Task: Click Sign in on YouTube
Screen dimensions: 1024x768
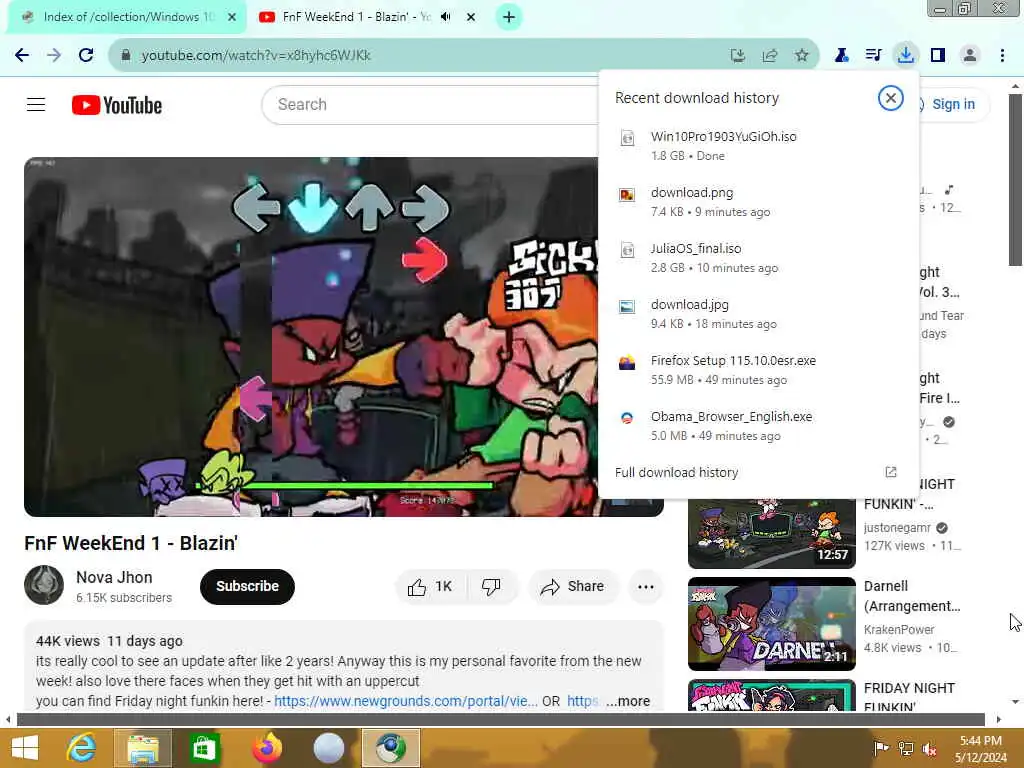Action: 953,104
